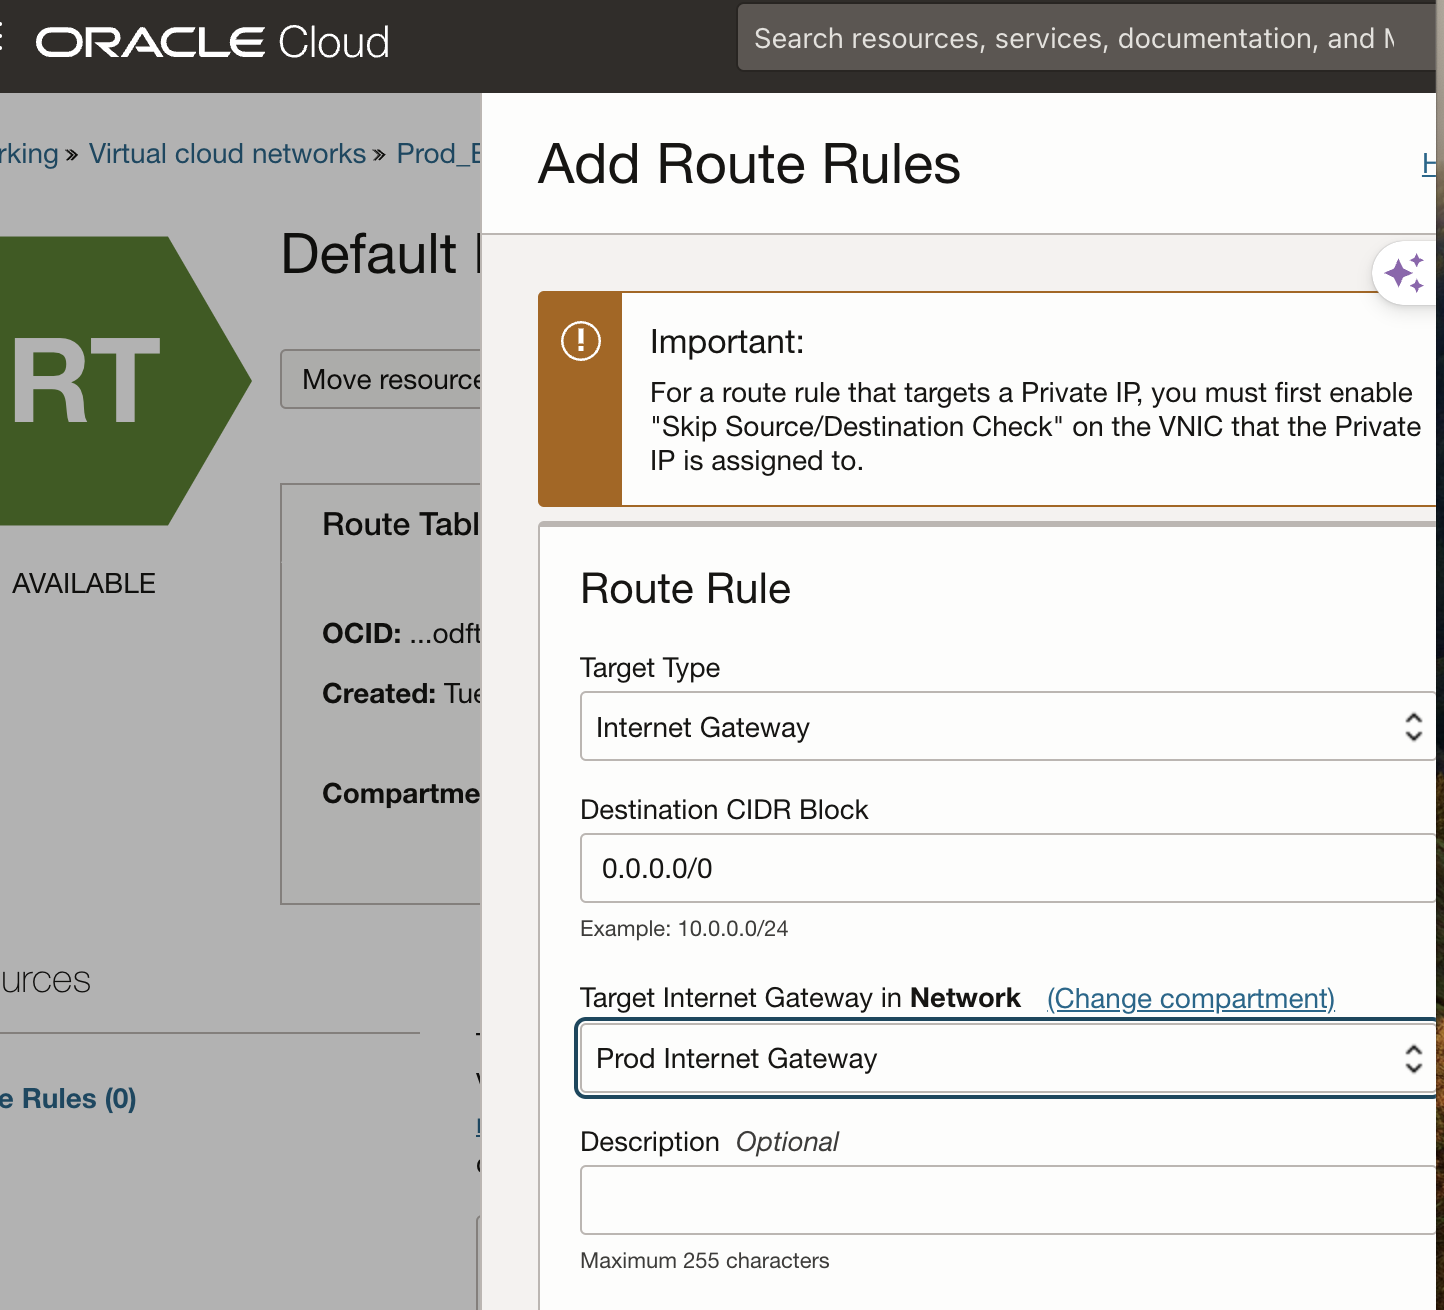The width and height of the screenshot is (1444, 1310).
Task: Click the Networking breadcrumb link
Action: click(x=30, y=154)
